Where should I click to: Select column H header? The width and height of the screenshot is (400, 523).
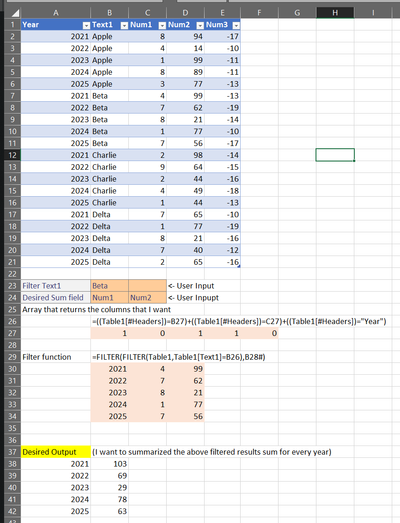point(335,13)
